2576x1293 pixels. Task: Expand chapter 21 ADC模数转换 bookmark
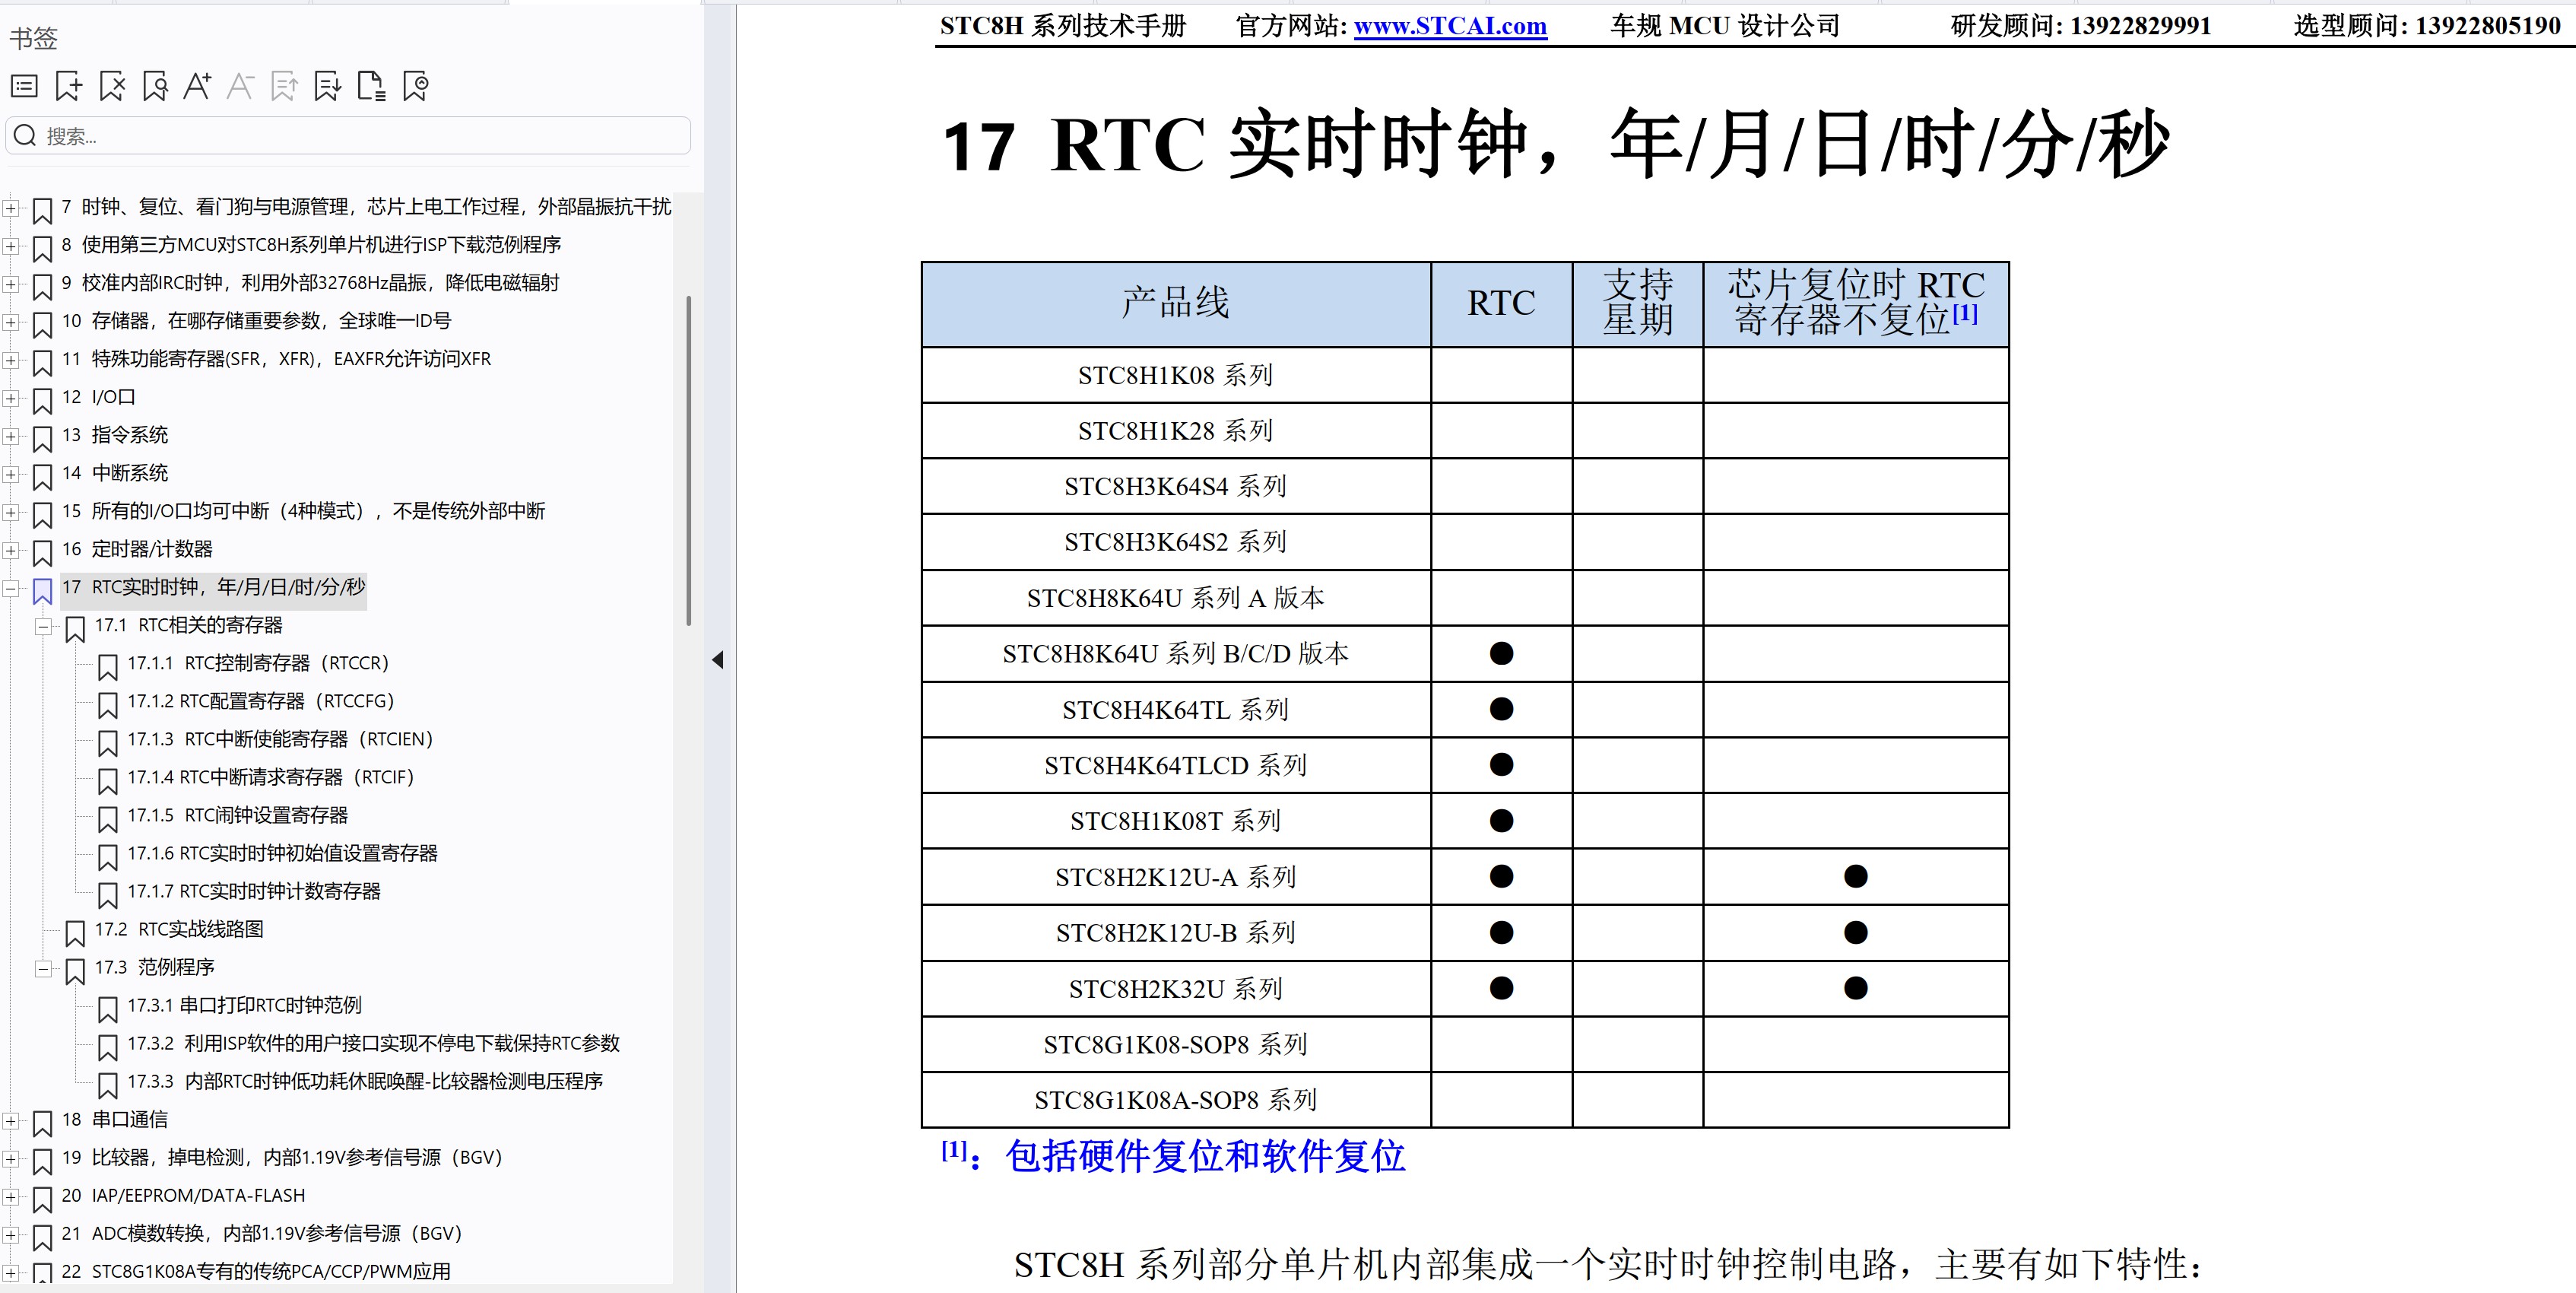coord(10,1234)
